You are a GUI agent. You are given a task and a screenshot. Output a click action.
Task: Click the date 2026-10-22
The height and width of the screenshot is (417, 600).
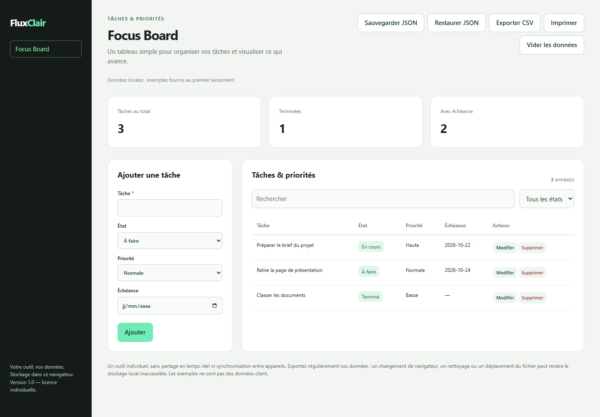click(x=457, y=245)
